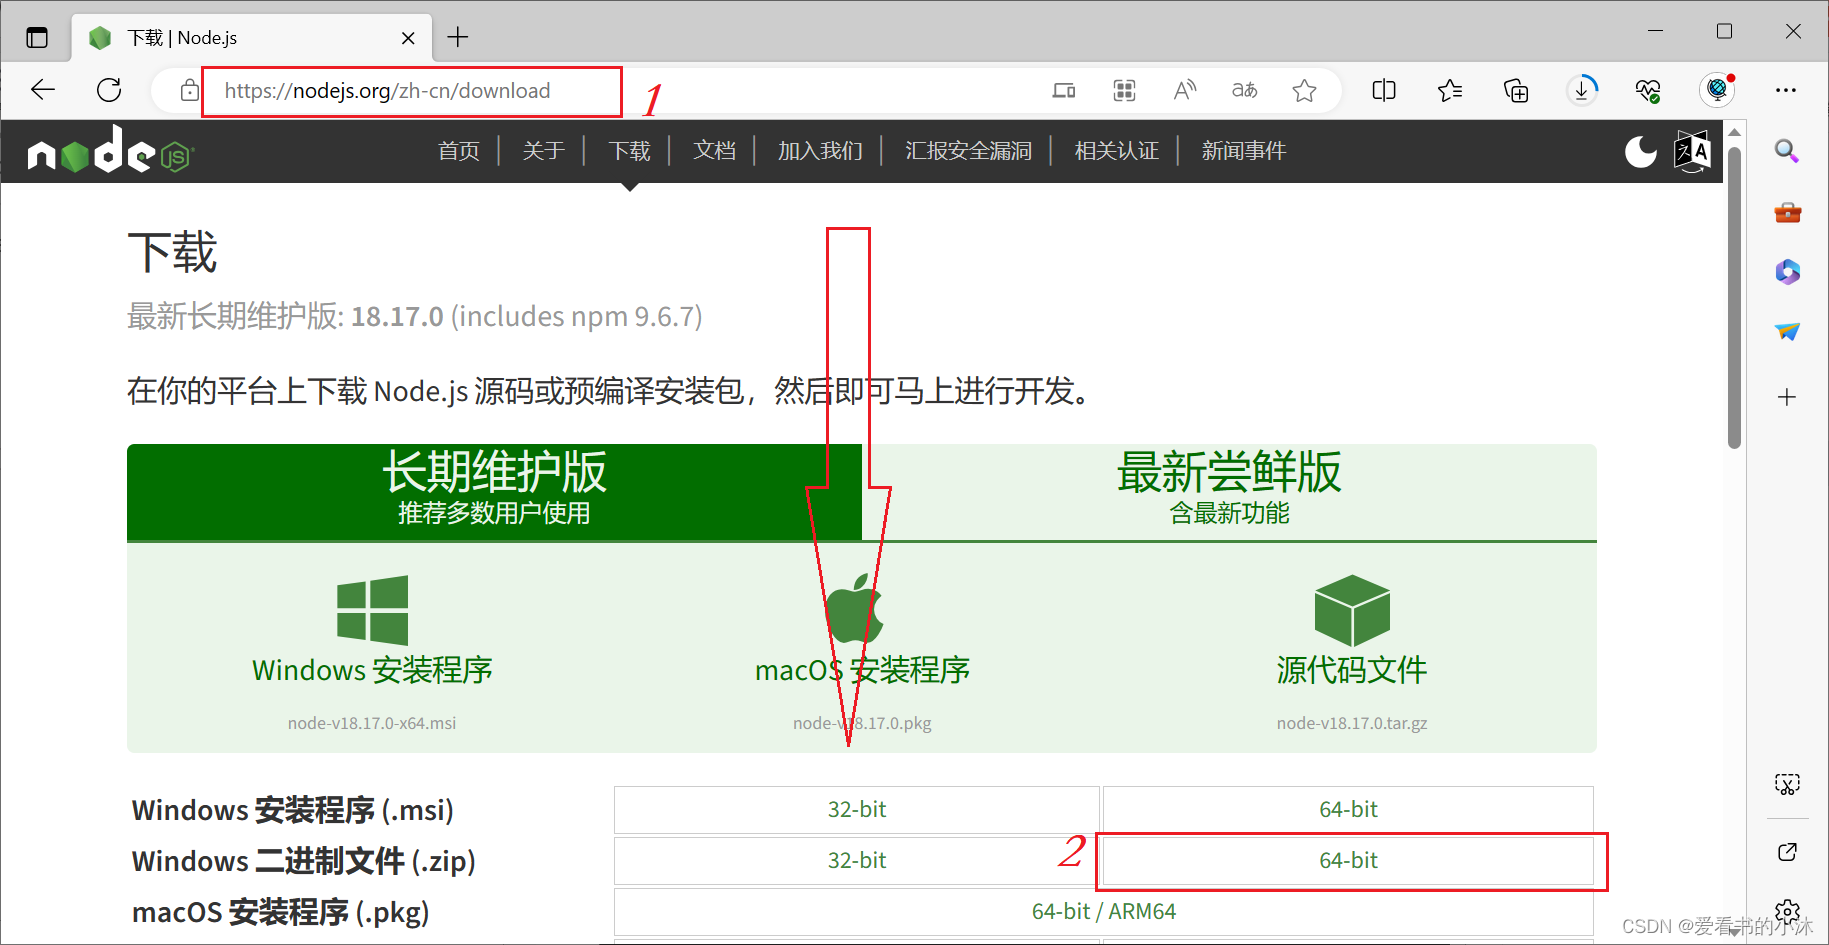Select the 长期维护版 tab
1829x945 pixels.
click(494, 492)
